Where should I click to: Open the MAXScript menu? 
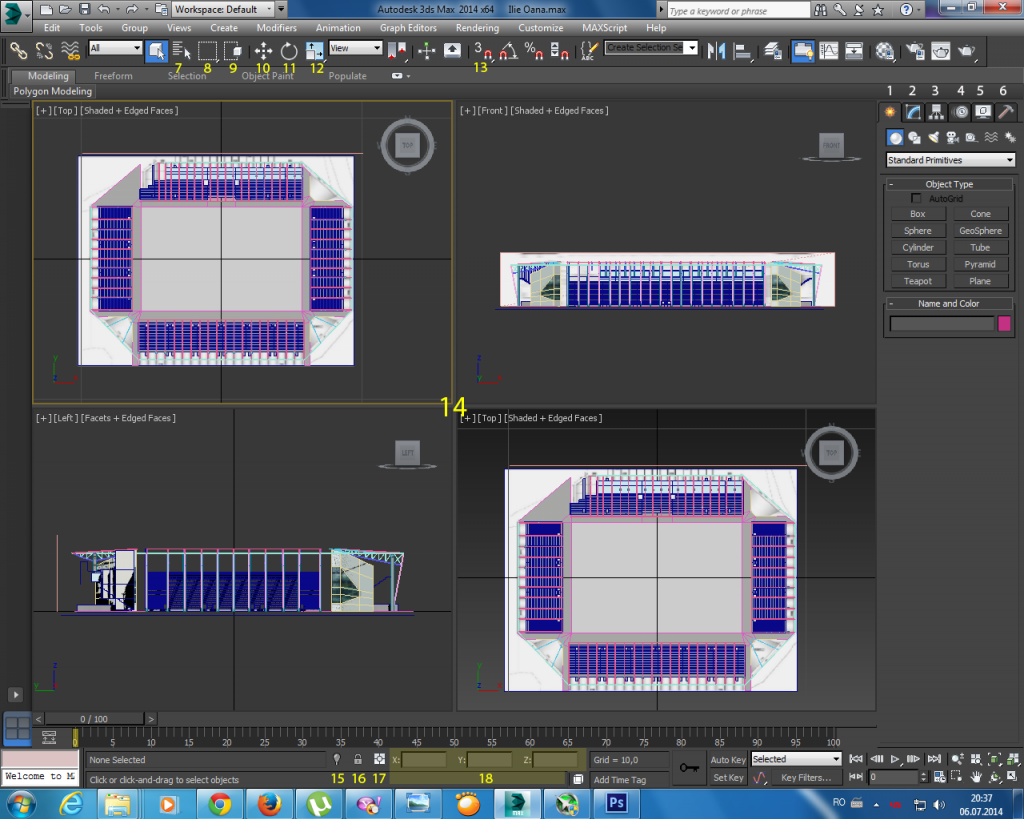(x=604, y=28)
